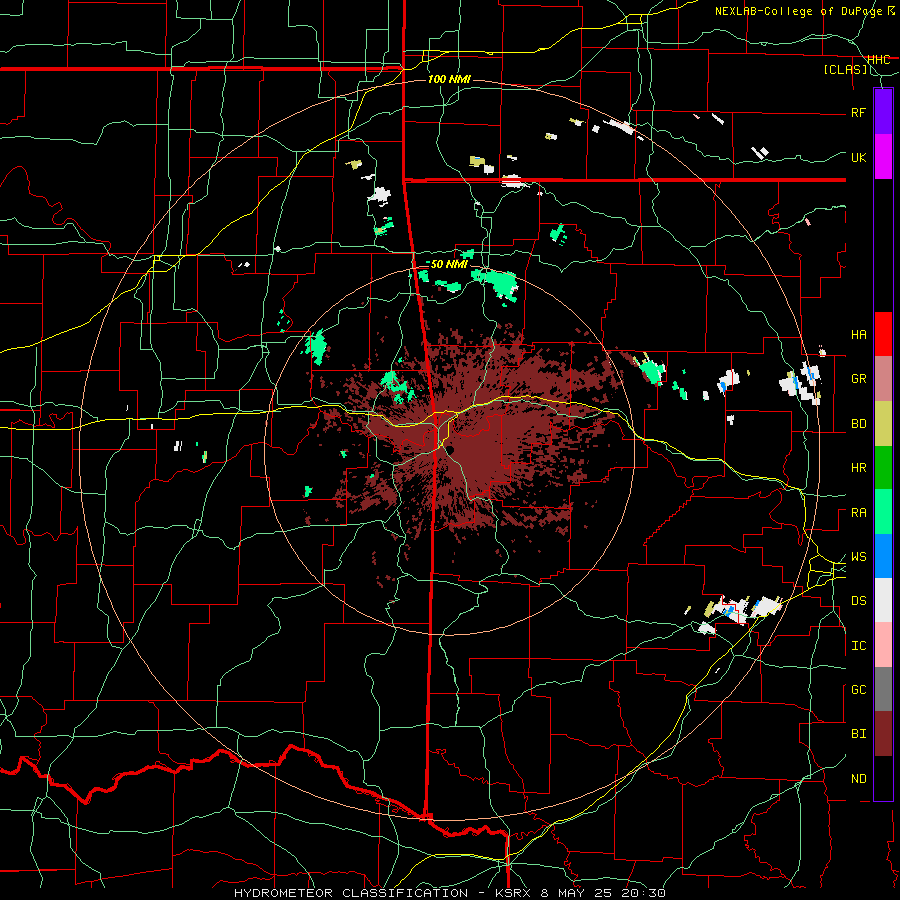Click the GC legend label

tap(858, 690)
